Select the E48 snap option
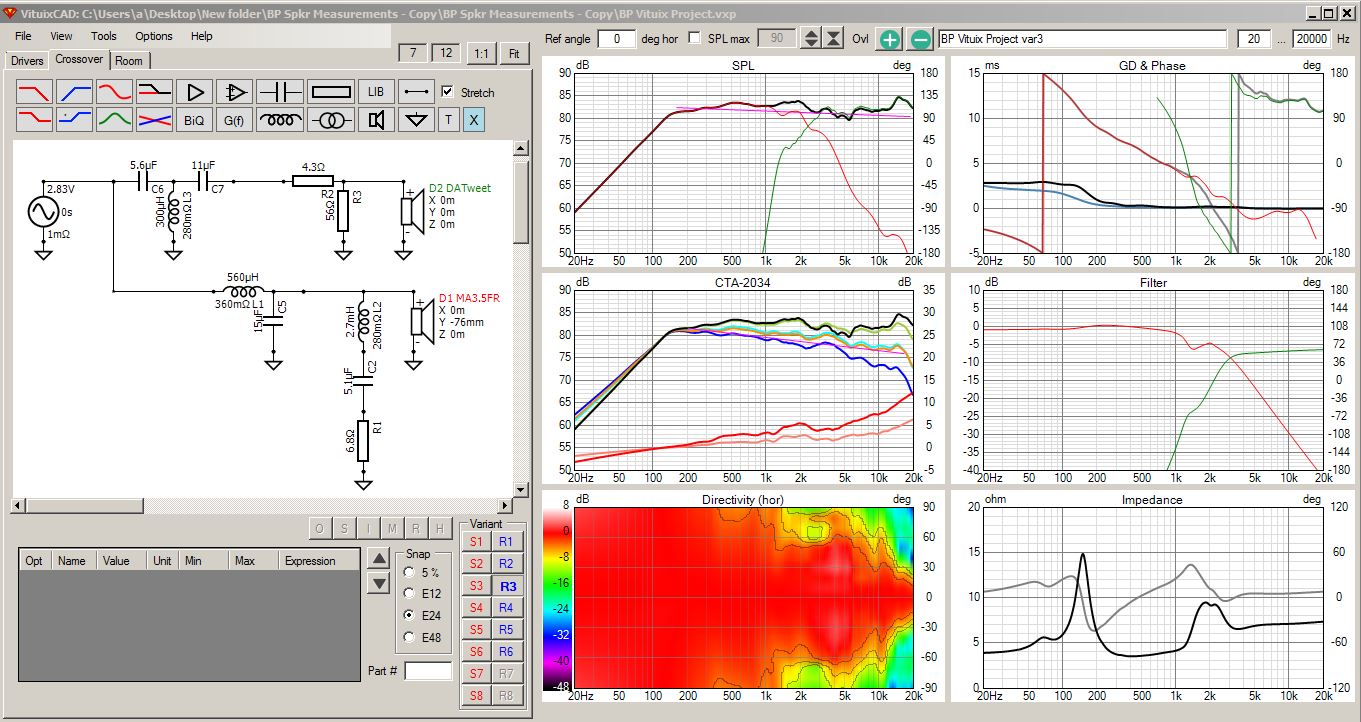The height and width of the screenshot is (722, 1361). pyautogui.click(x=409, y=637)
